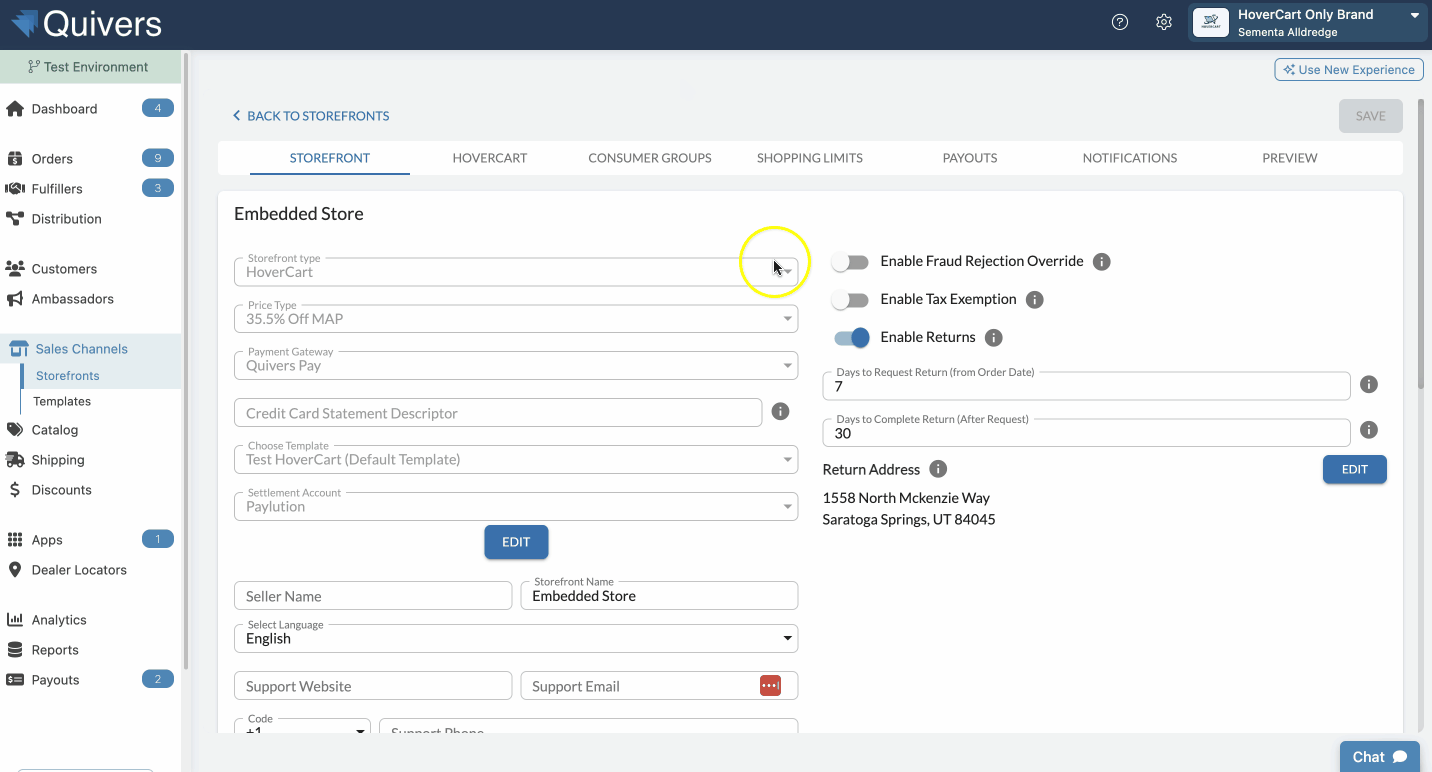Open Templates in the sidebar
The height and width of the screenshot is (772, 1432).
(62, 401)
